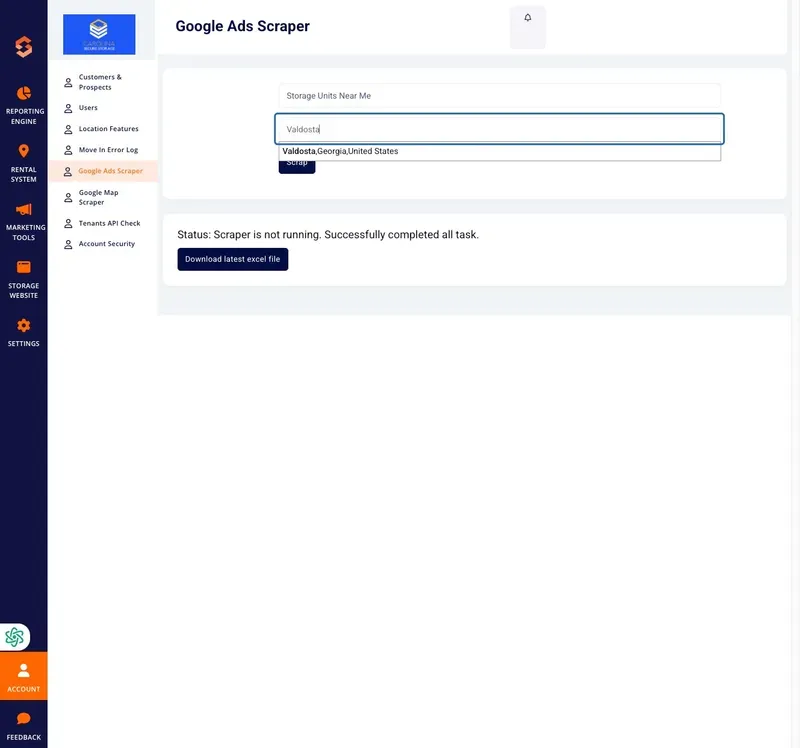Open the Reporting Engine section
This screenshot has width=800, height=748.
click(23, 106)
